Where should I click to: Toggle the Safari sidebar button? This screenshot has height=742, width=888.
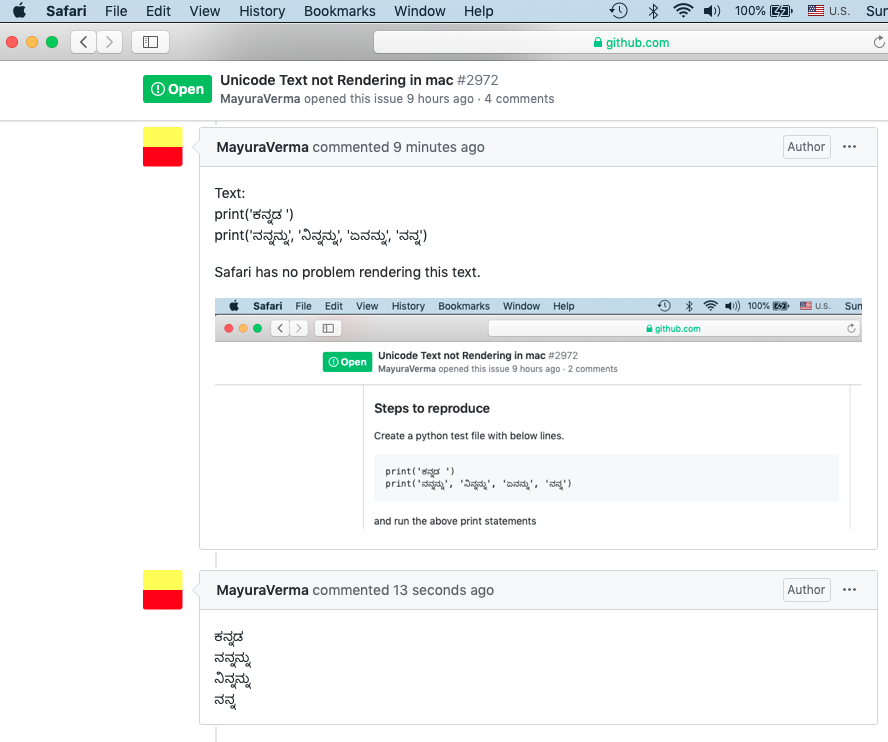point(150,42)
